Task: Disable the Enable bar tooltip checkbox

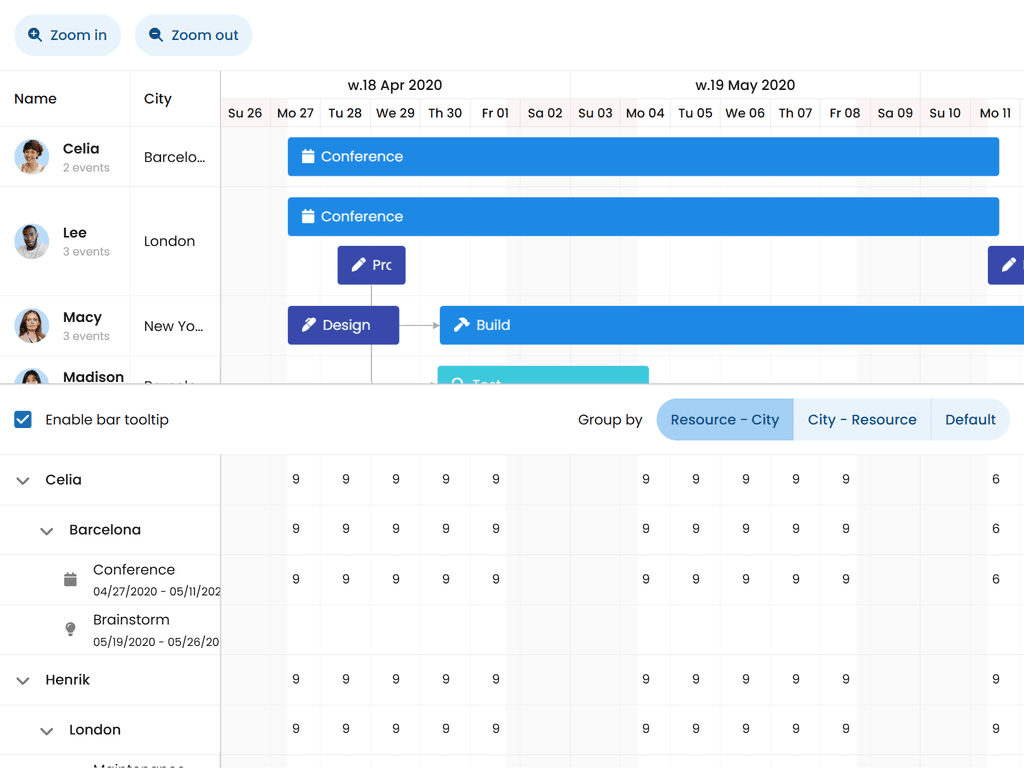Action: [x=23, y=420]
